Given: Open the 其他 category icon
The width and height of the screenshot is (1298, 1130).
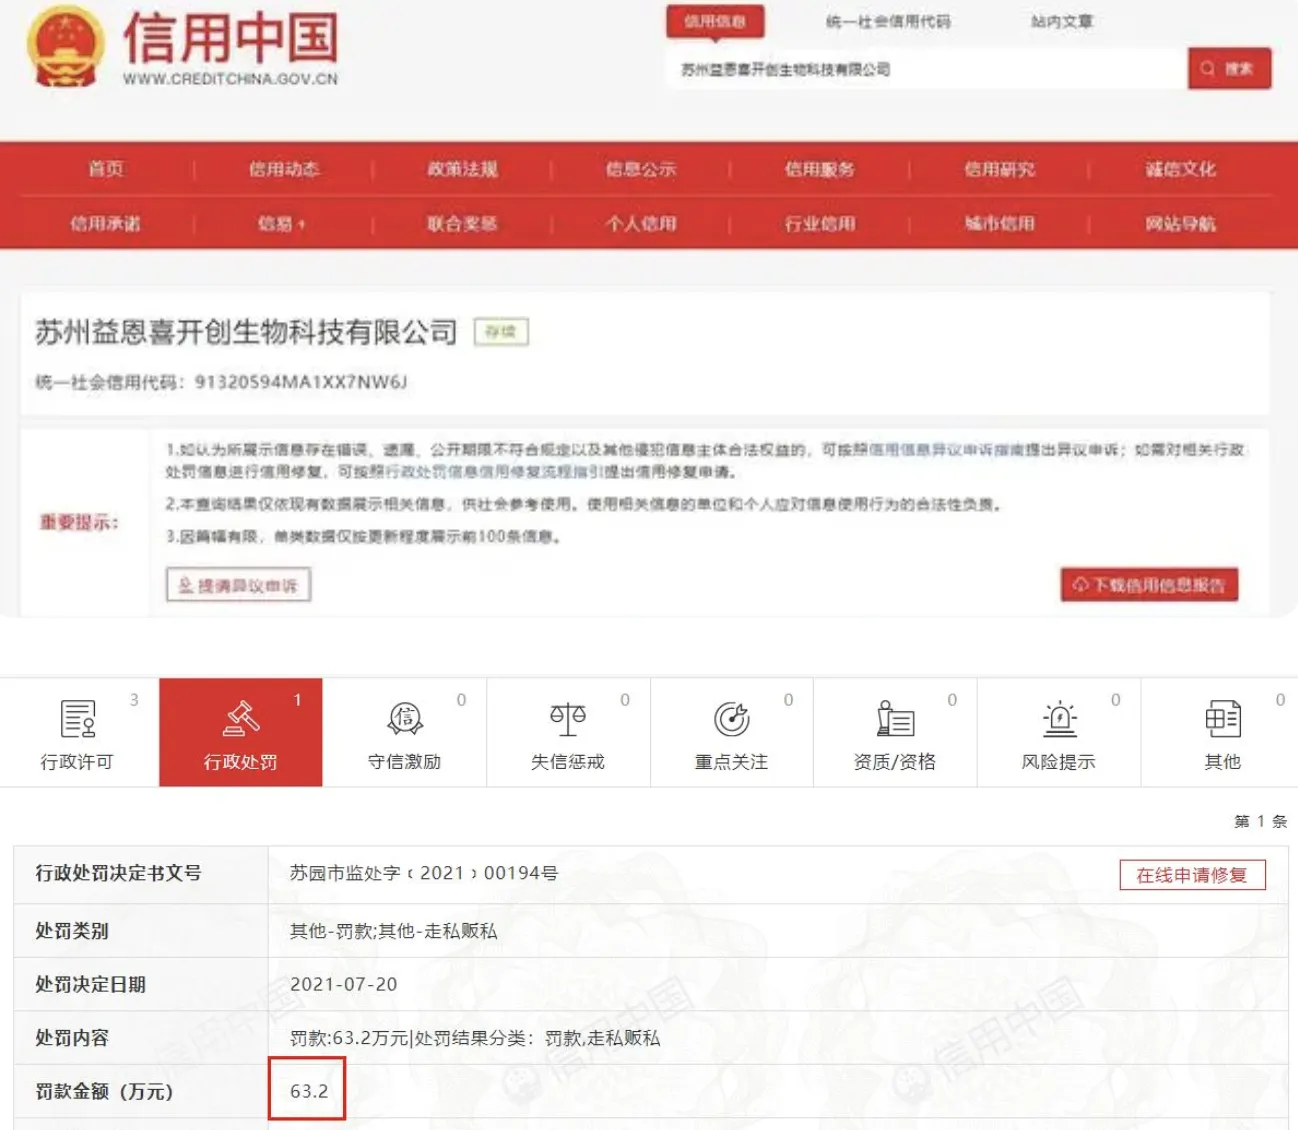Looking at the screenshot, I should 1222,718.
